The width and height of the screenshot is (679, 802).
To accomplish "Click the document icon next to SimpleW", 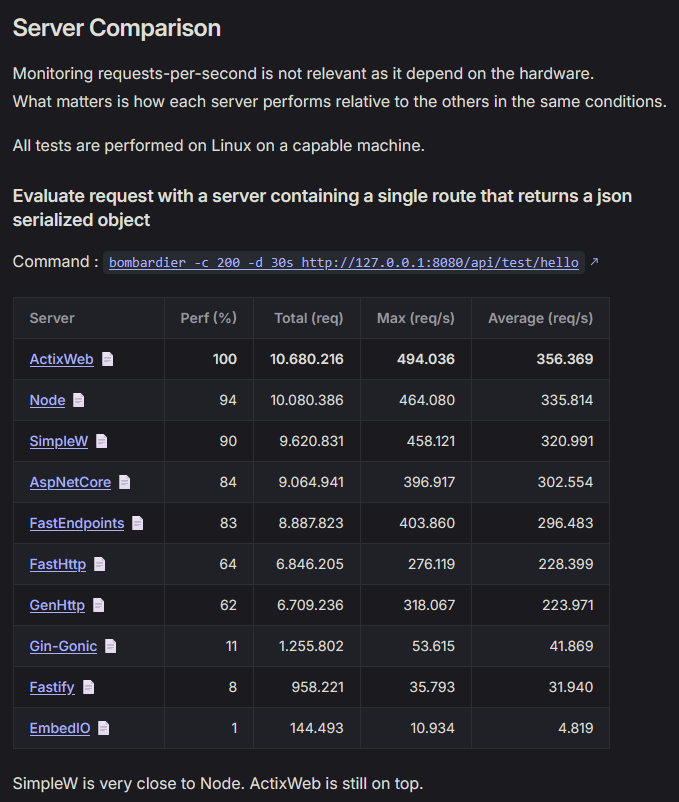I will click(x=102, y=441).
